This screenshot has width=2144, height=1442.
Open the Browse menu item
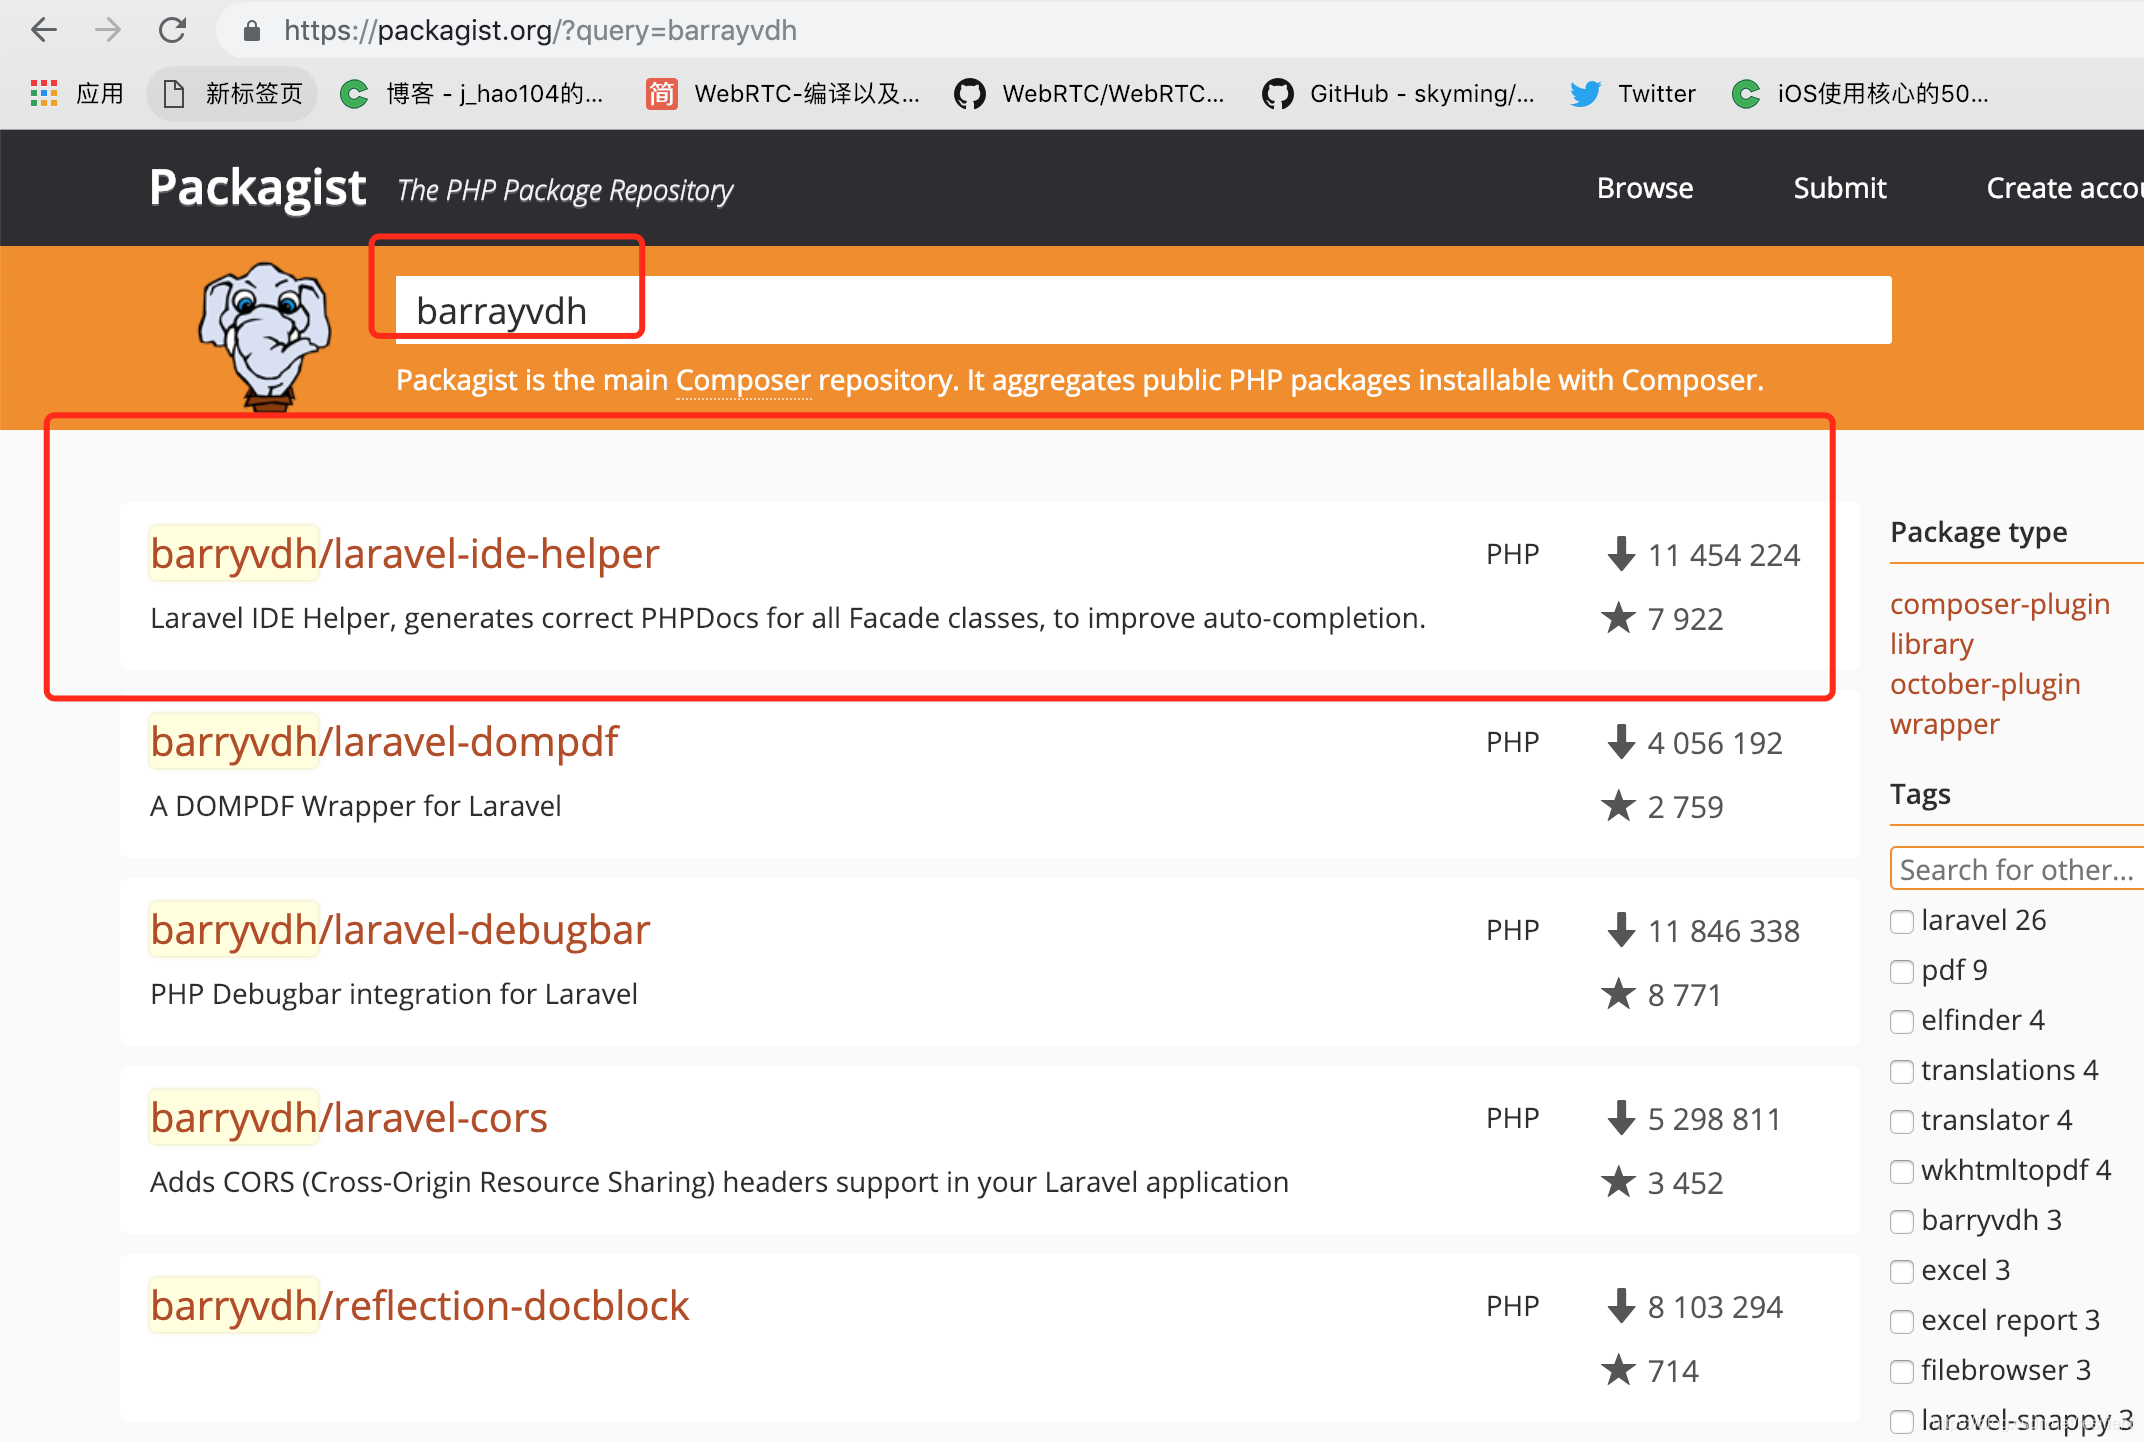(1645, 188)
